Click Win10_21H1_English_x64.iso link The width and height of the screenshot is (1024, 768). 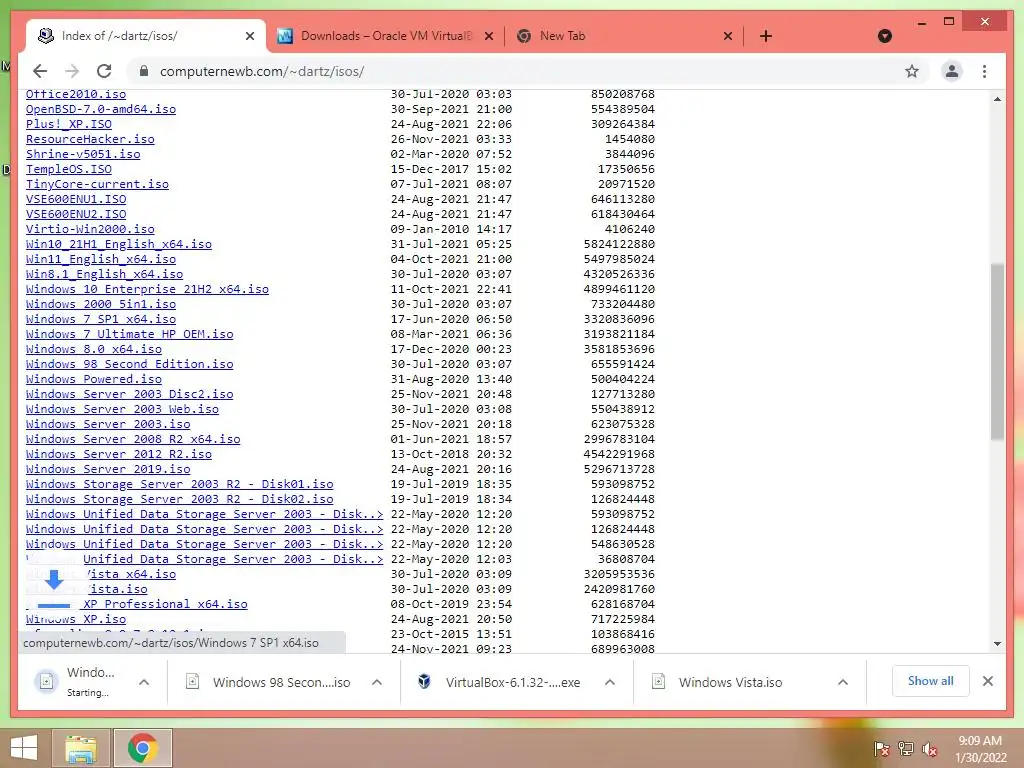[119, 244]
